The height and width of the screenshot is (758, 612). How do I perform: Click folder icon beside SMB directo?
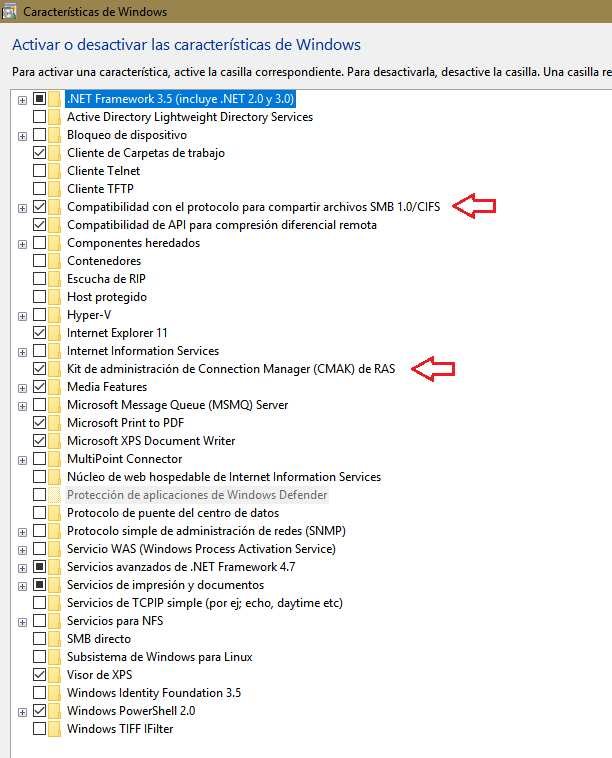coord(55,639)
